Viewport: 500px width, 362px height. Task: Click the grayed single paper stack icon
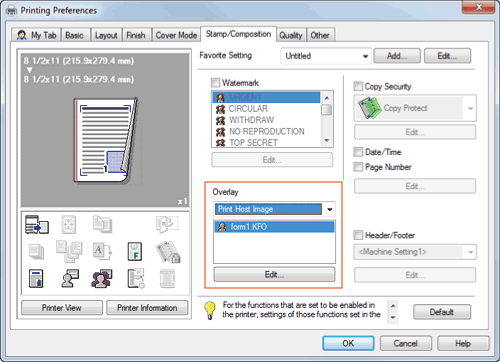(36, 251)
